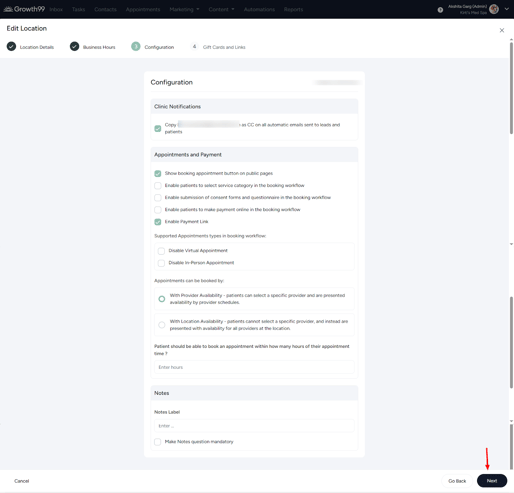514x493 pixels.
Task: Click the user profile avatar
Action: [494, 9]
